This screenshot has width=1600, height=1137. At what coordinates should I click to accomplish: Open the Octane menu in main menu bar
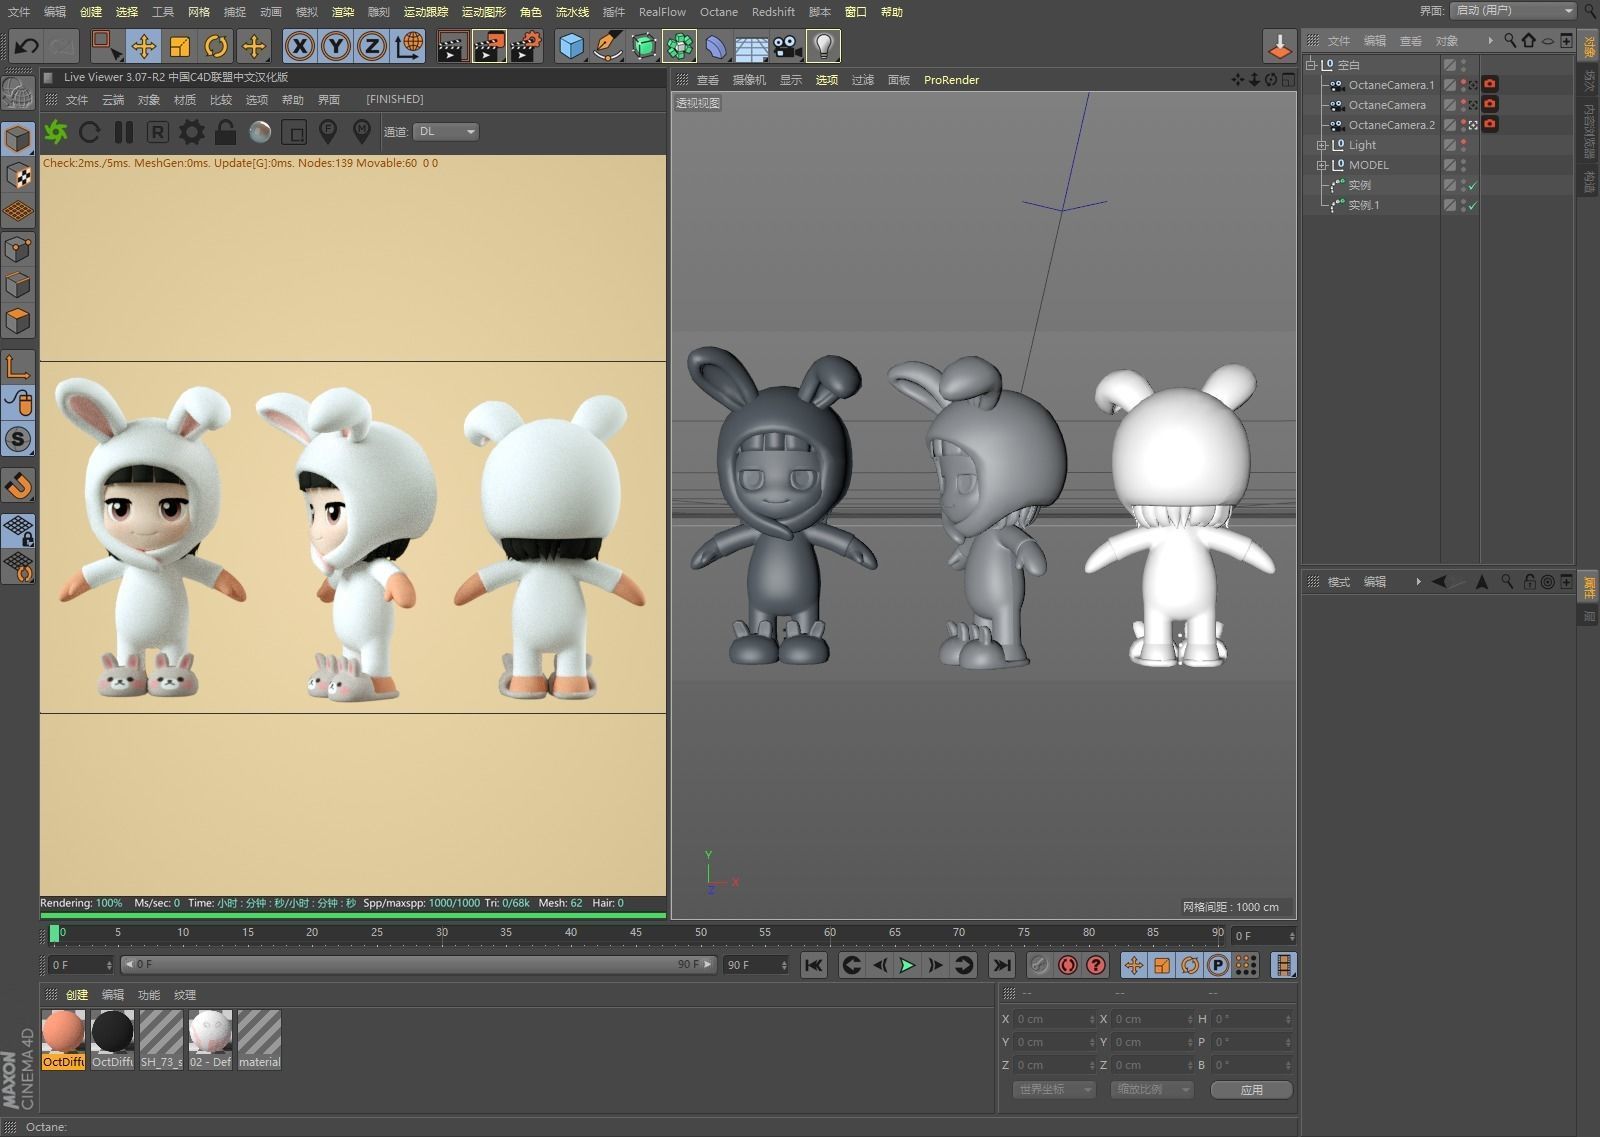pyautogui.click(x=719, y=12)
